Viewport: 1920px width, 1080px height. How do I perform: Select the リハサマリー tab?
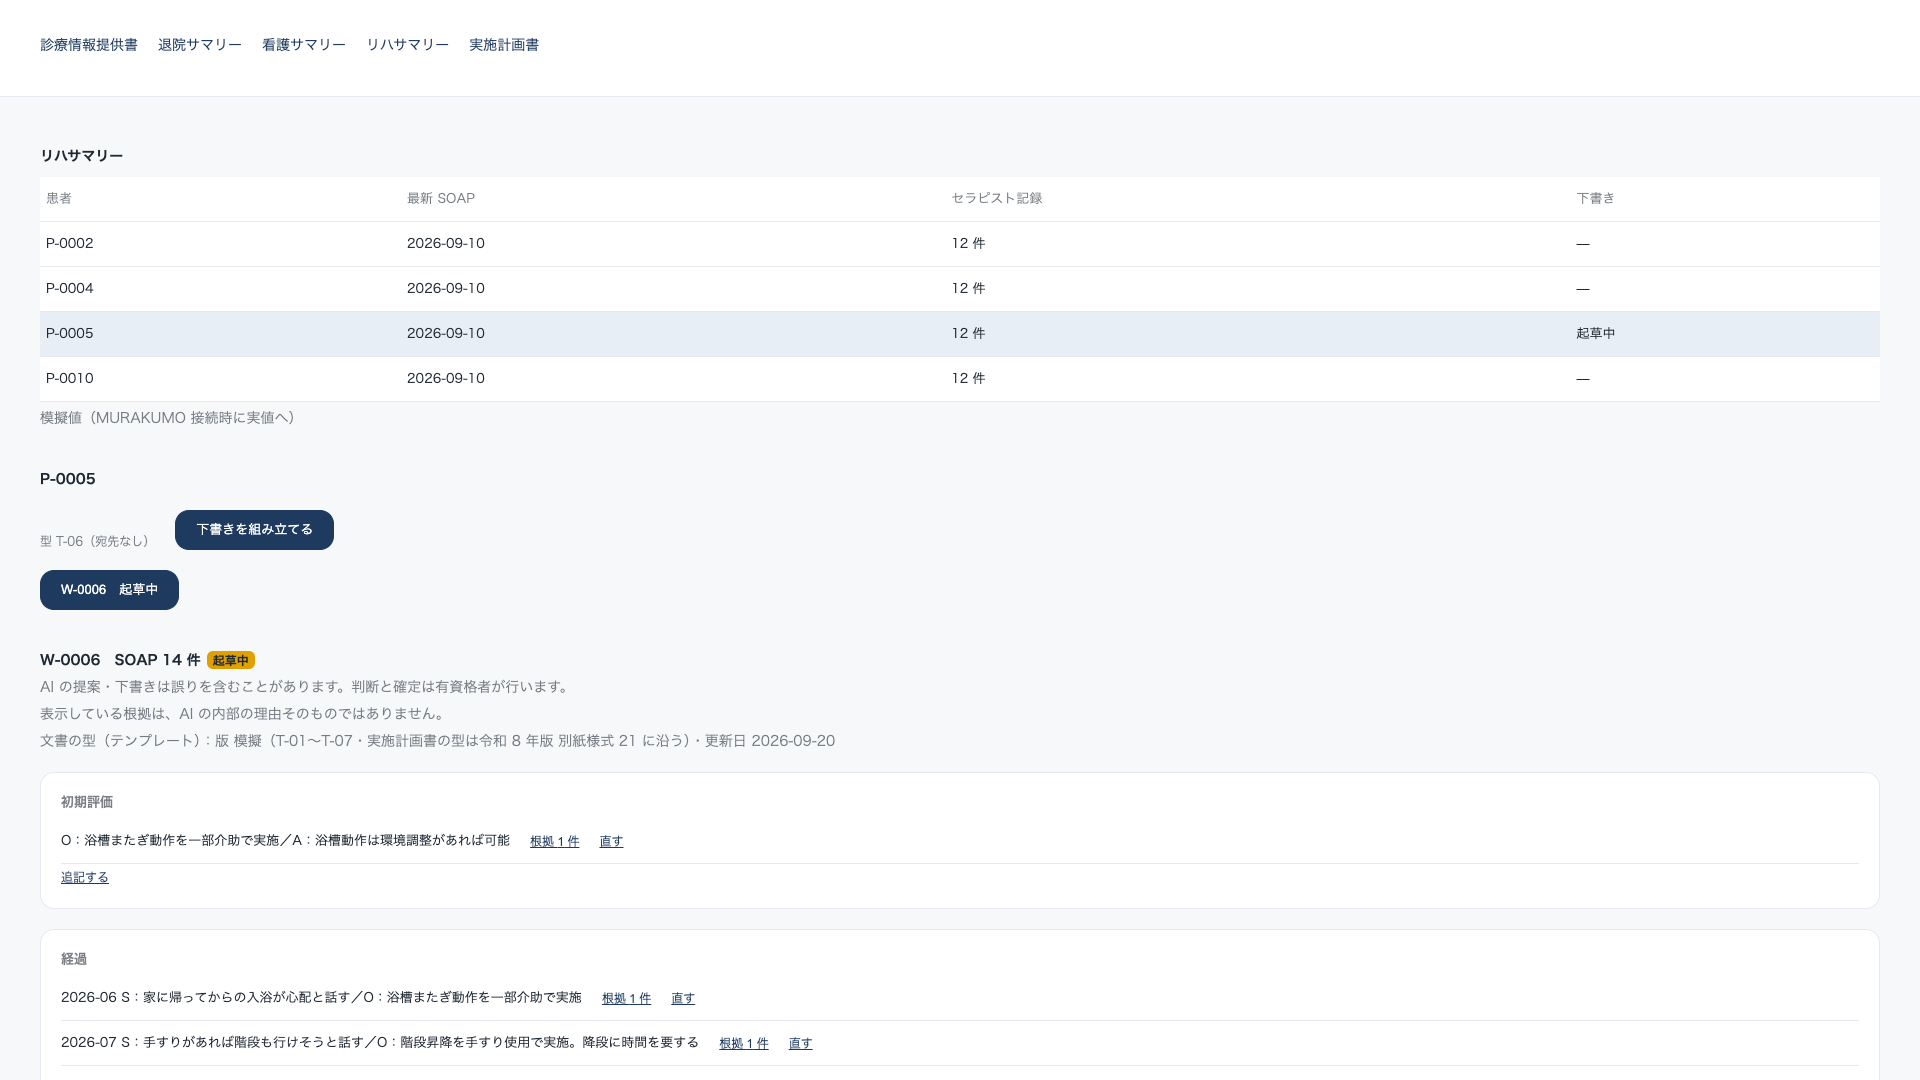(407, 45)
